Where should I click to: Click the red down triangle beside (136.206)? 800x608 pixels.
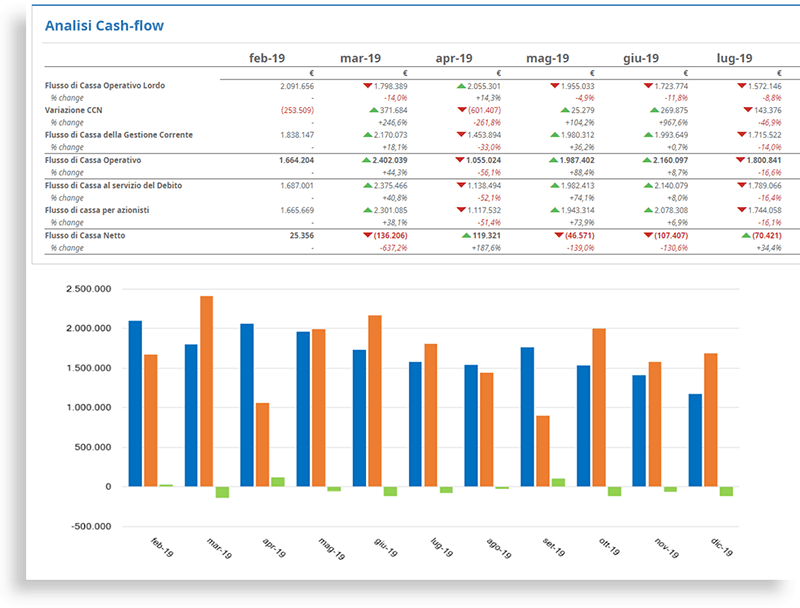(367, 235)
